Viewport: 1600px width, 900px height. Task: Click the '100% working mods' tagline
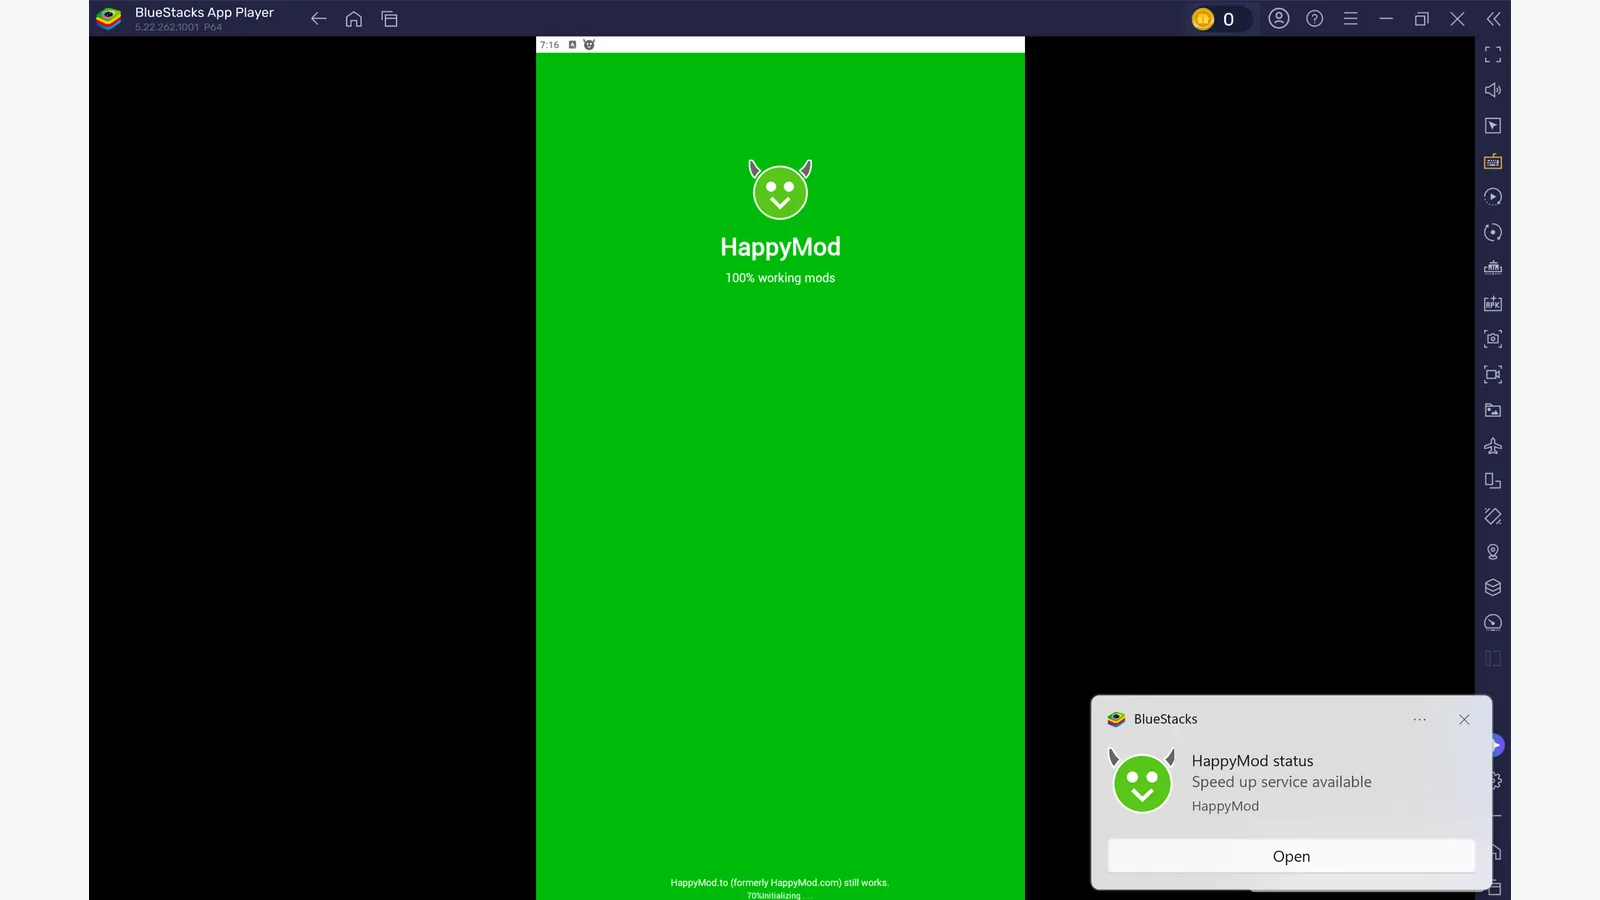pos(780,278)
